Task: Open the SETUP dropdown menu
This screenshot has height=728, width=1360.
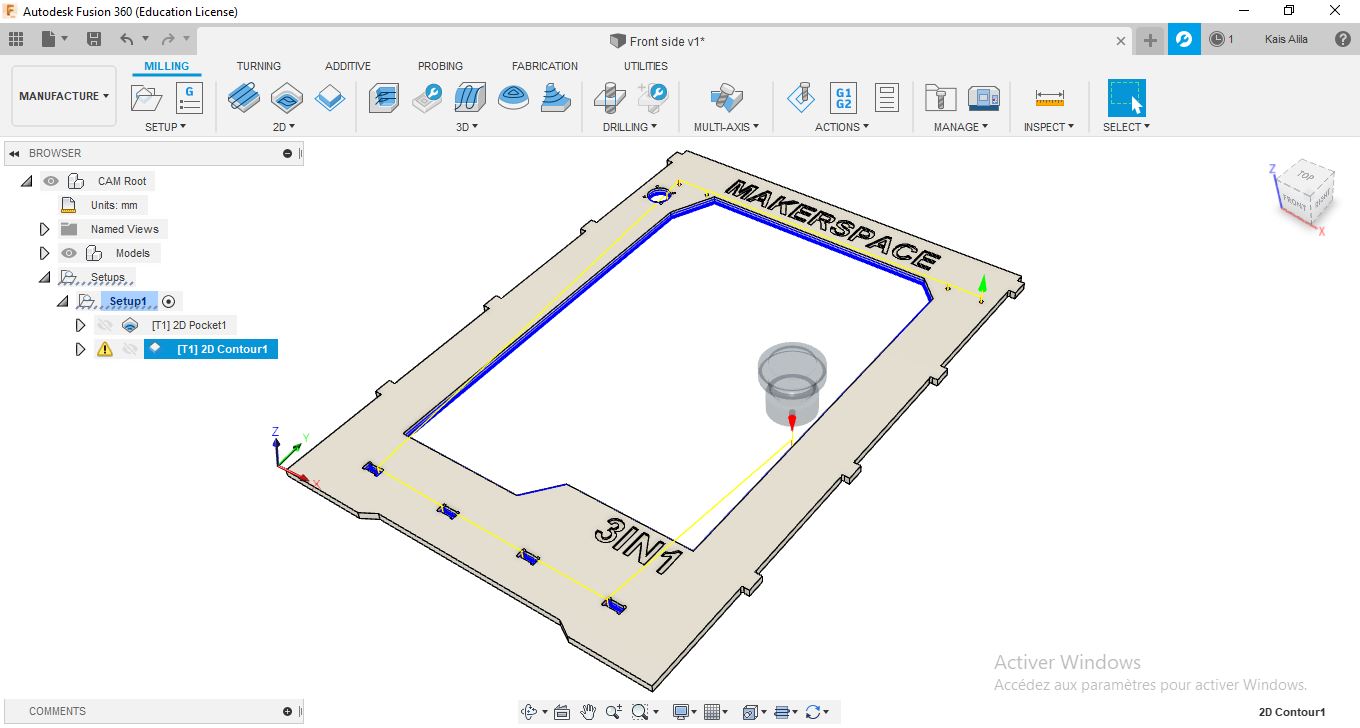Action: [x=166, y=127]
